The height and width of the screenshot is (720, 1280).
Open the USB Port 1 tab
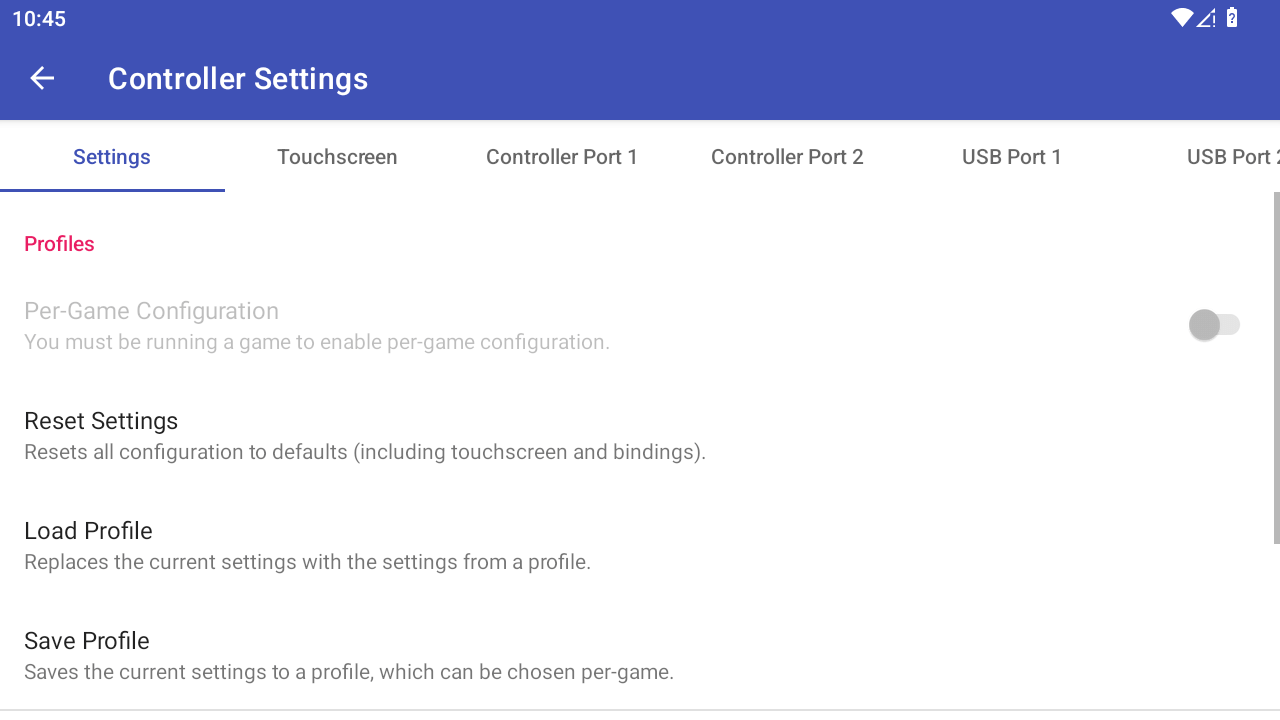[x=1012, y=157]
